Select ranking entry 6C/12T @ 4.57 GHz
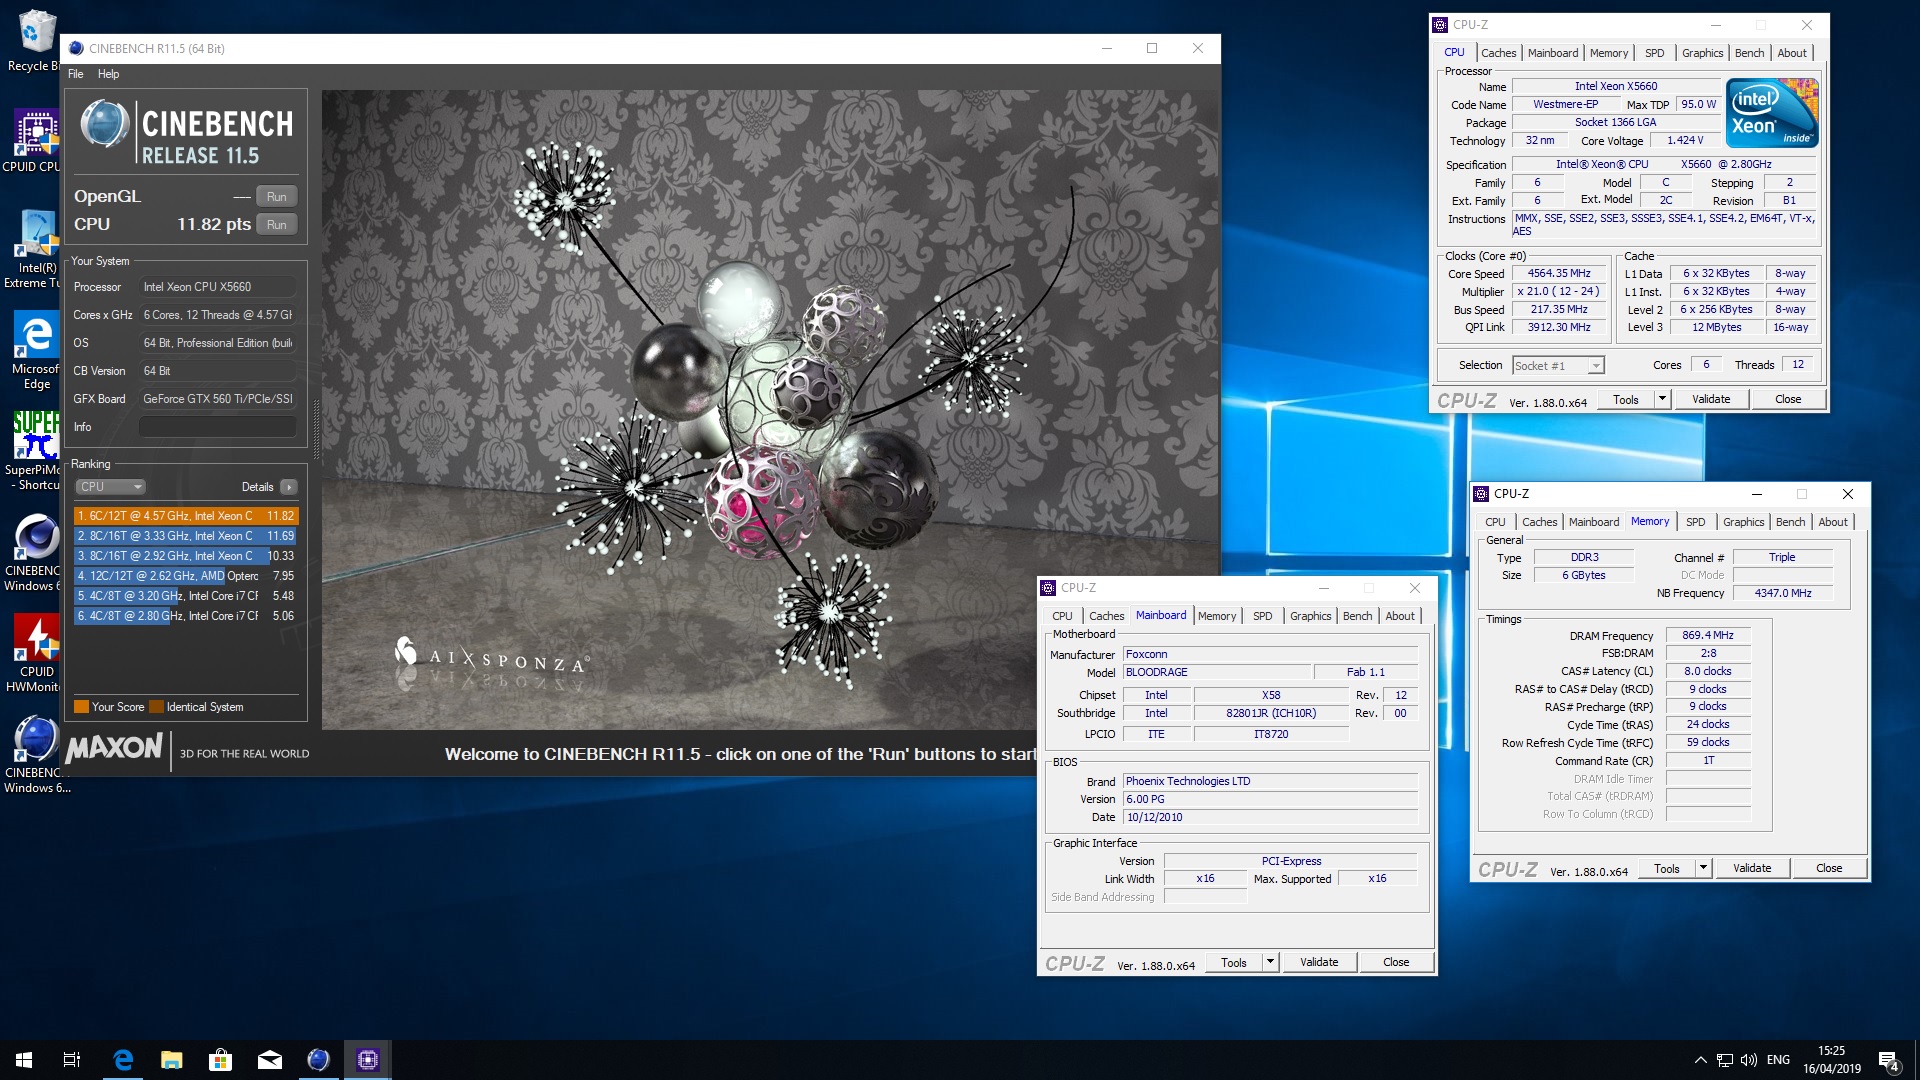Screen dimensions: 1920x1080 tap(186, 516)
